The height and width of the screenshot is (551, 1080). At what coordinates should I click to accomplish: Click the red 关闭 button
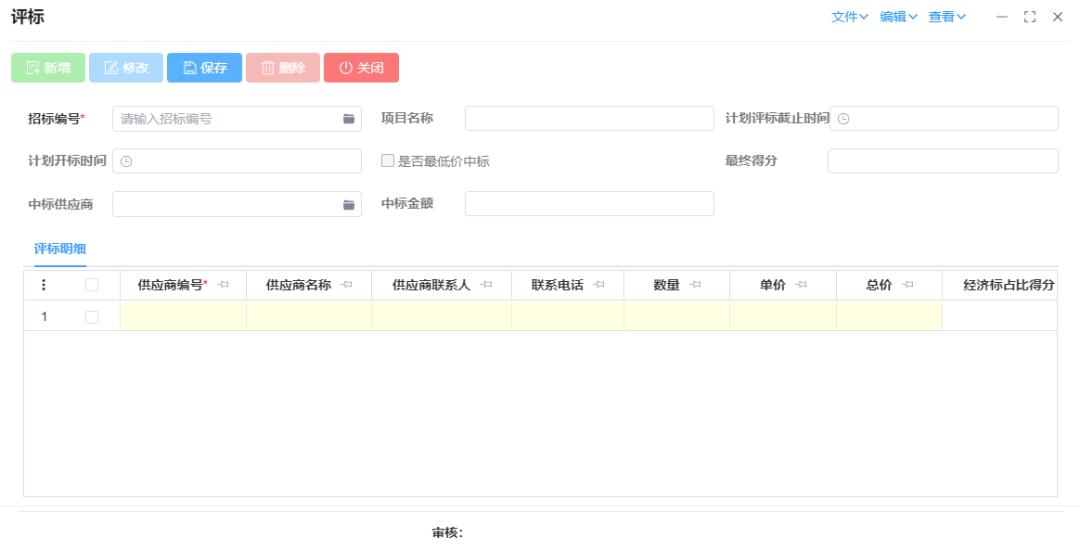coord(362,67)
